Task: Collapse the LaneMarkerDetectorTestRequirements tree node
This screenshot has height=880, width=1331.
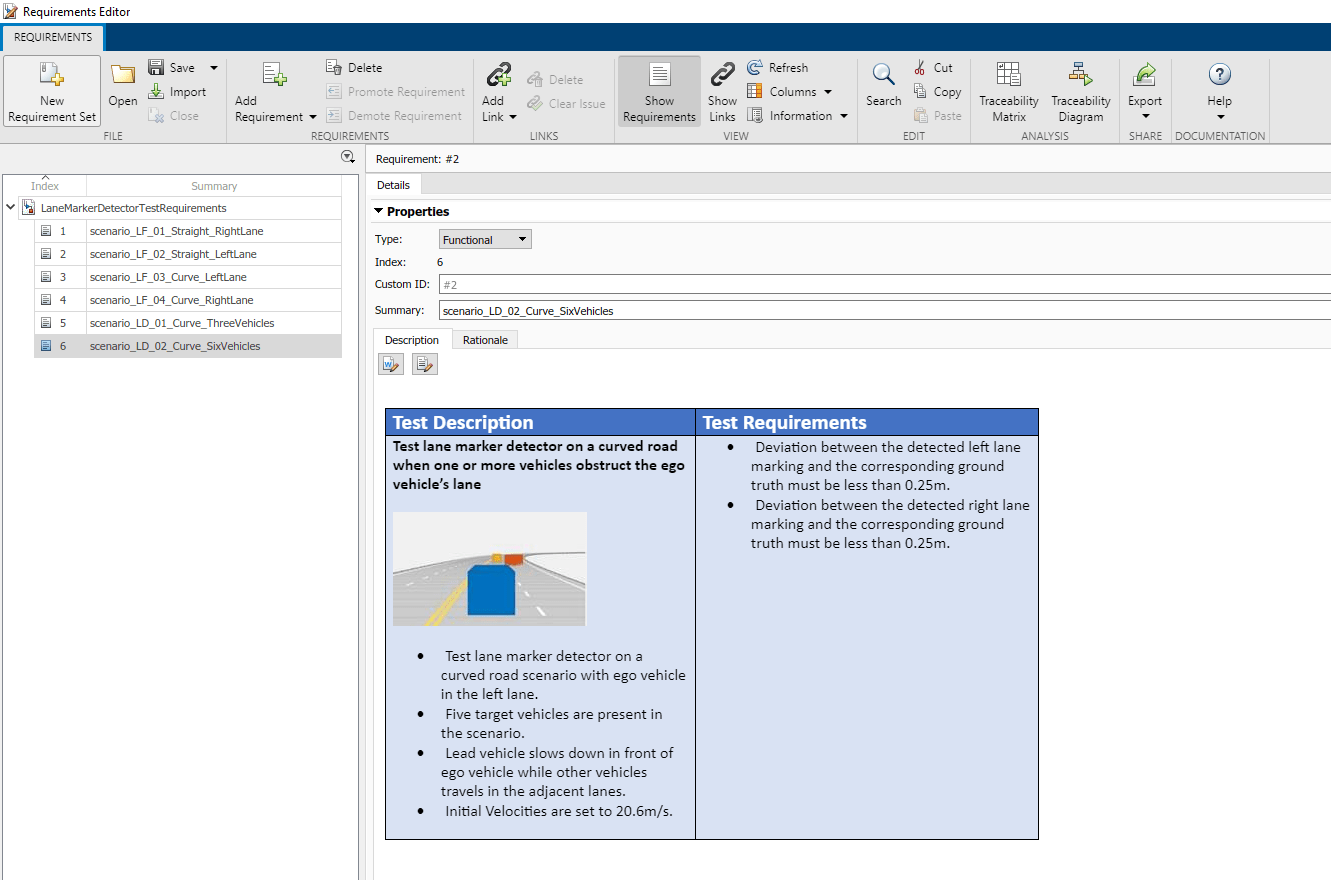Action: 10,208
